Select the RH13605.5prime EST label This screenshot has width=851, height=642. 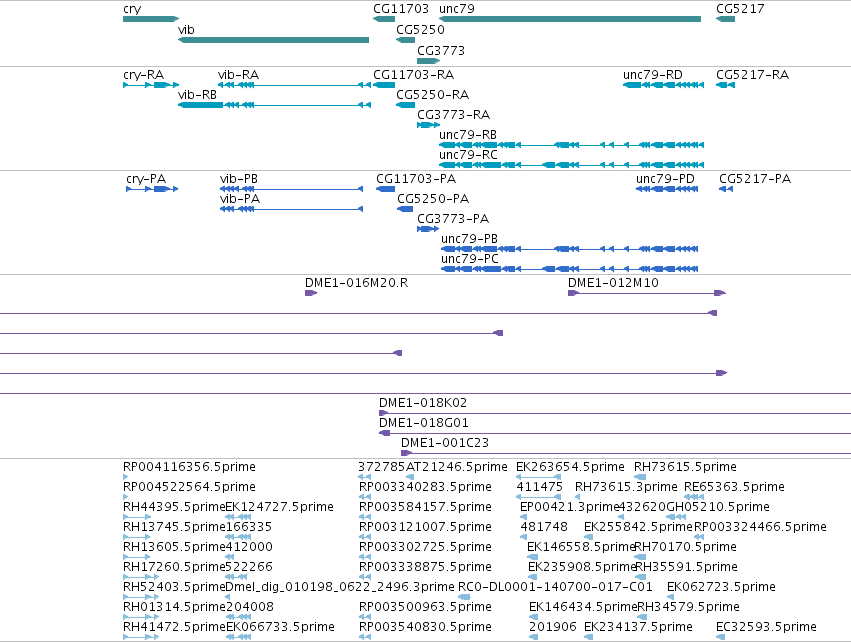(x=174, y=547)
